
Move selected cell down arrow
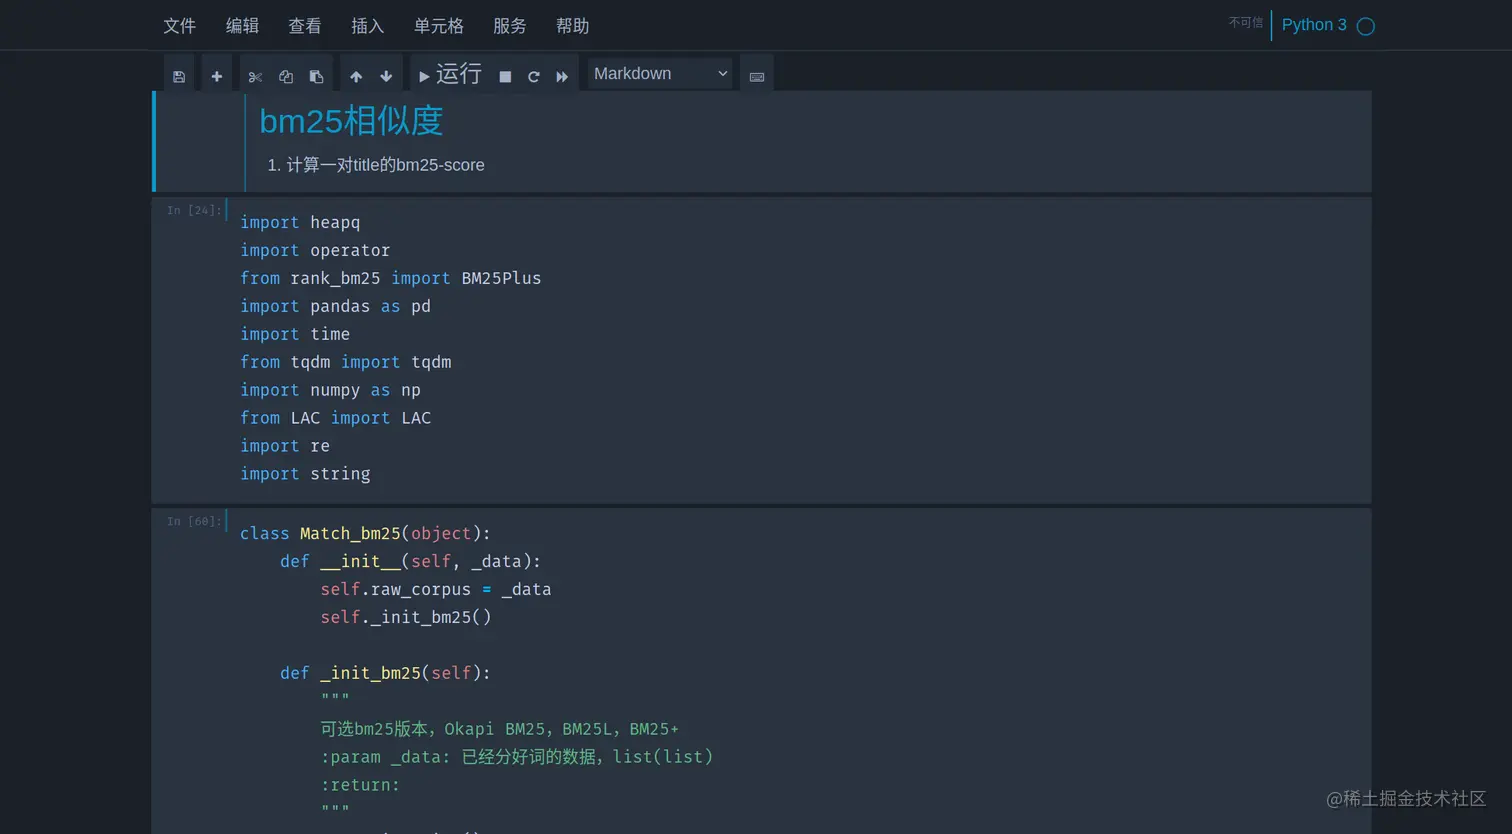(386, 76)
